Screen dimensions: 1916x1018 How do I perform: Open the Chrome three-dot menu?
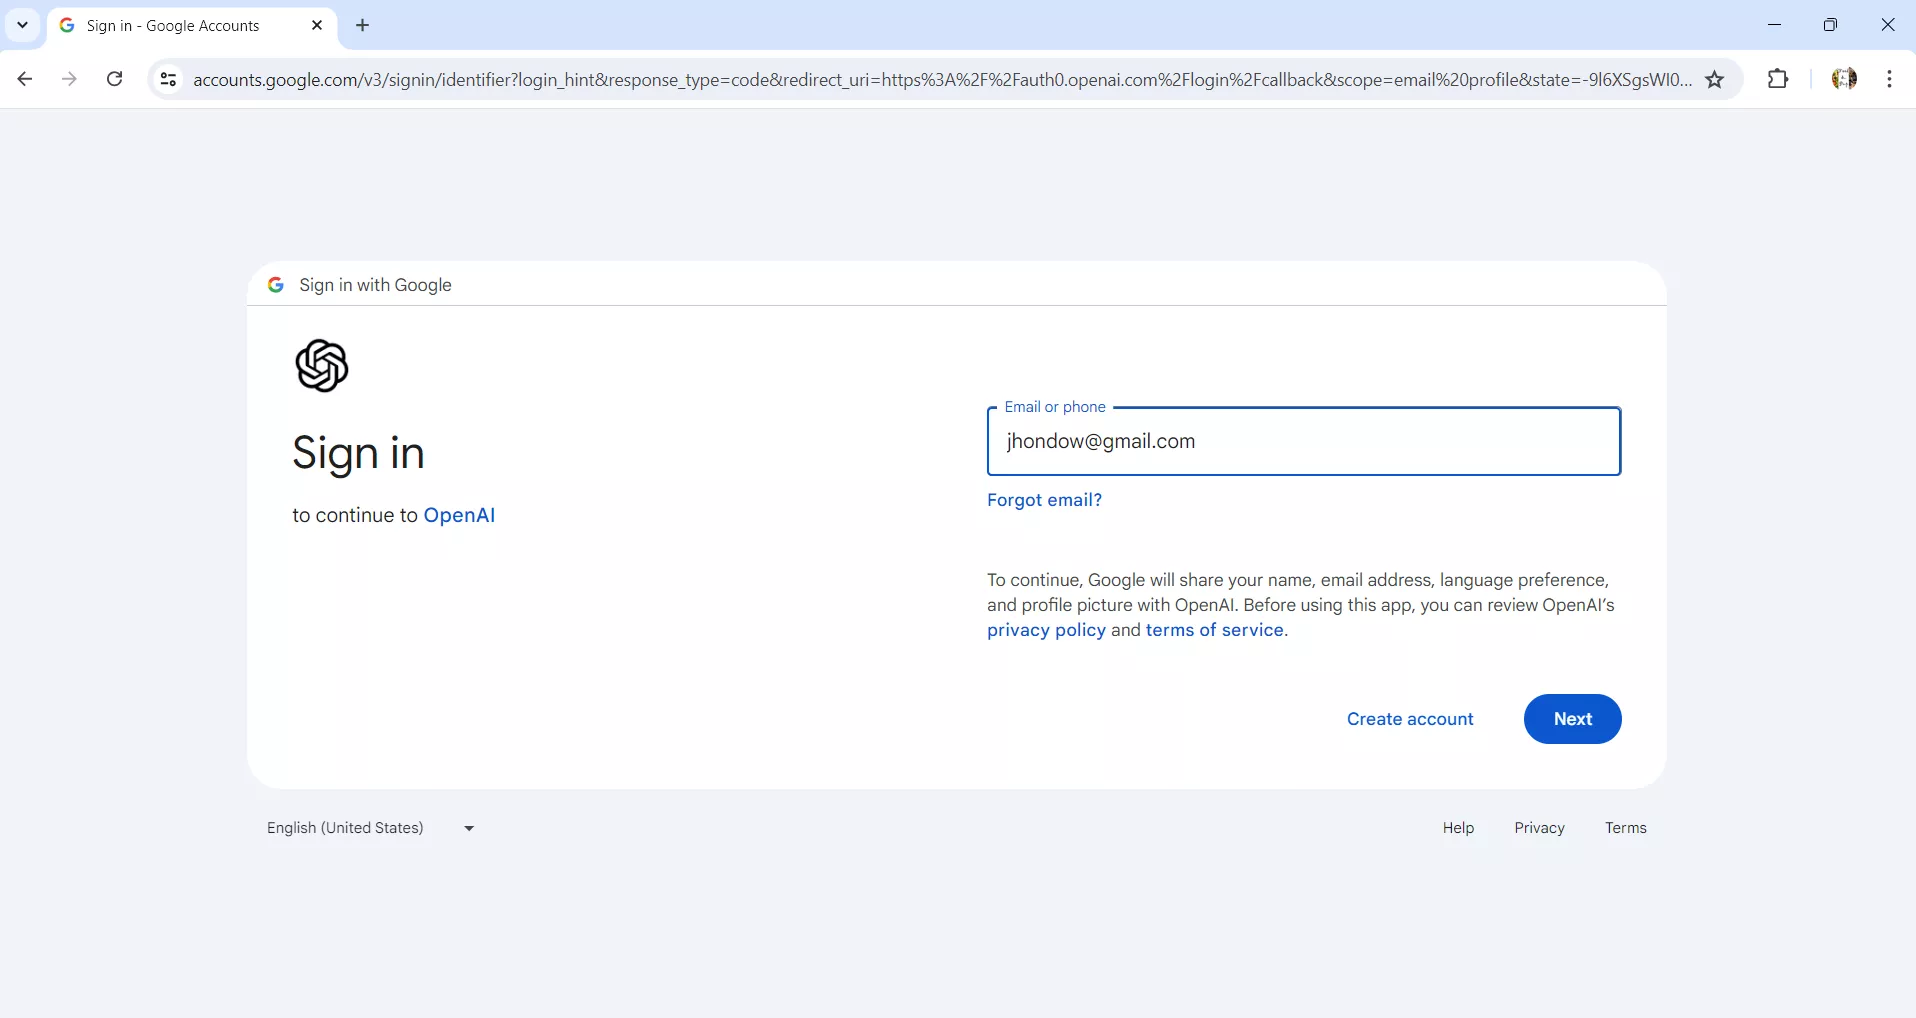click(1890, 80)
